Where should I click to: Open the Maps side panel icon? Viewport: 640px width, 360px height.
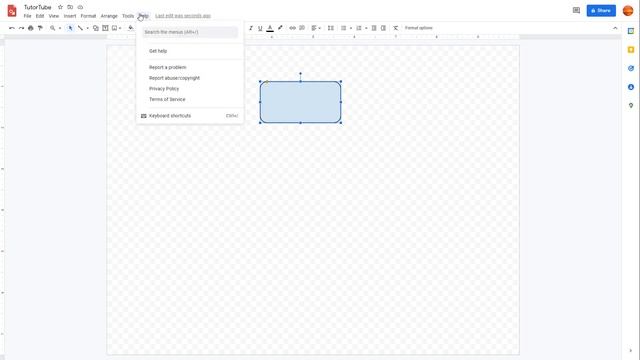[631, 106]
